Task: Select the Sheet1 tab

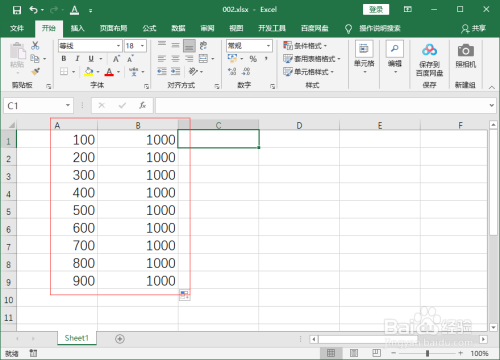Action: point(77,338)
